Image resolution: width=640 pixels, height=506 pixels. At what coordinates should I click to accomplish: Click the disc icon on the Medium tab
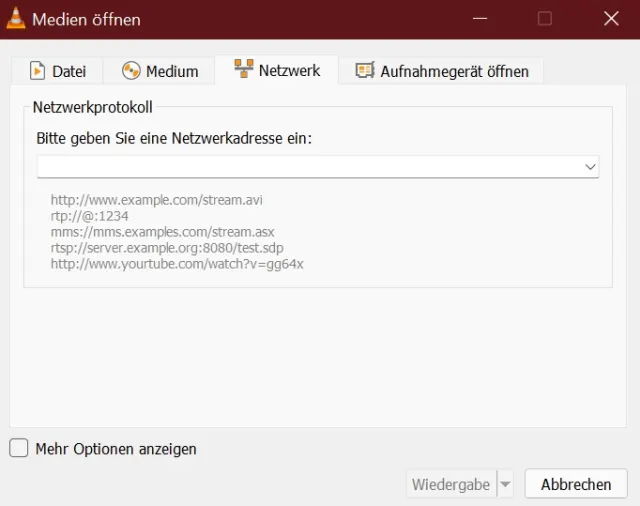[131, 71]
